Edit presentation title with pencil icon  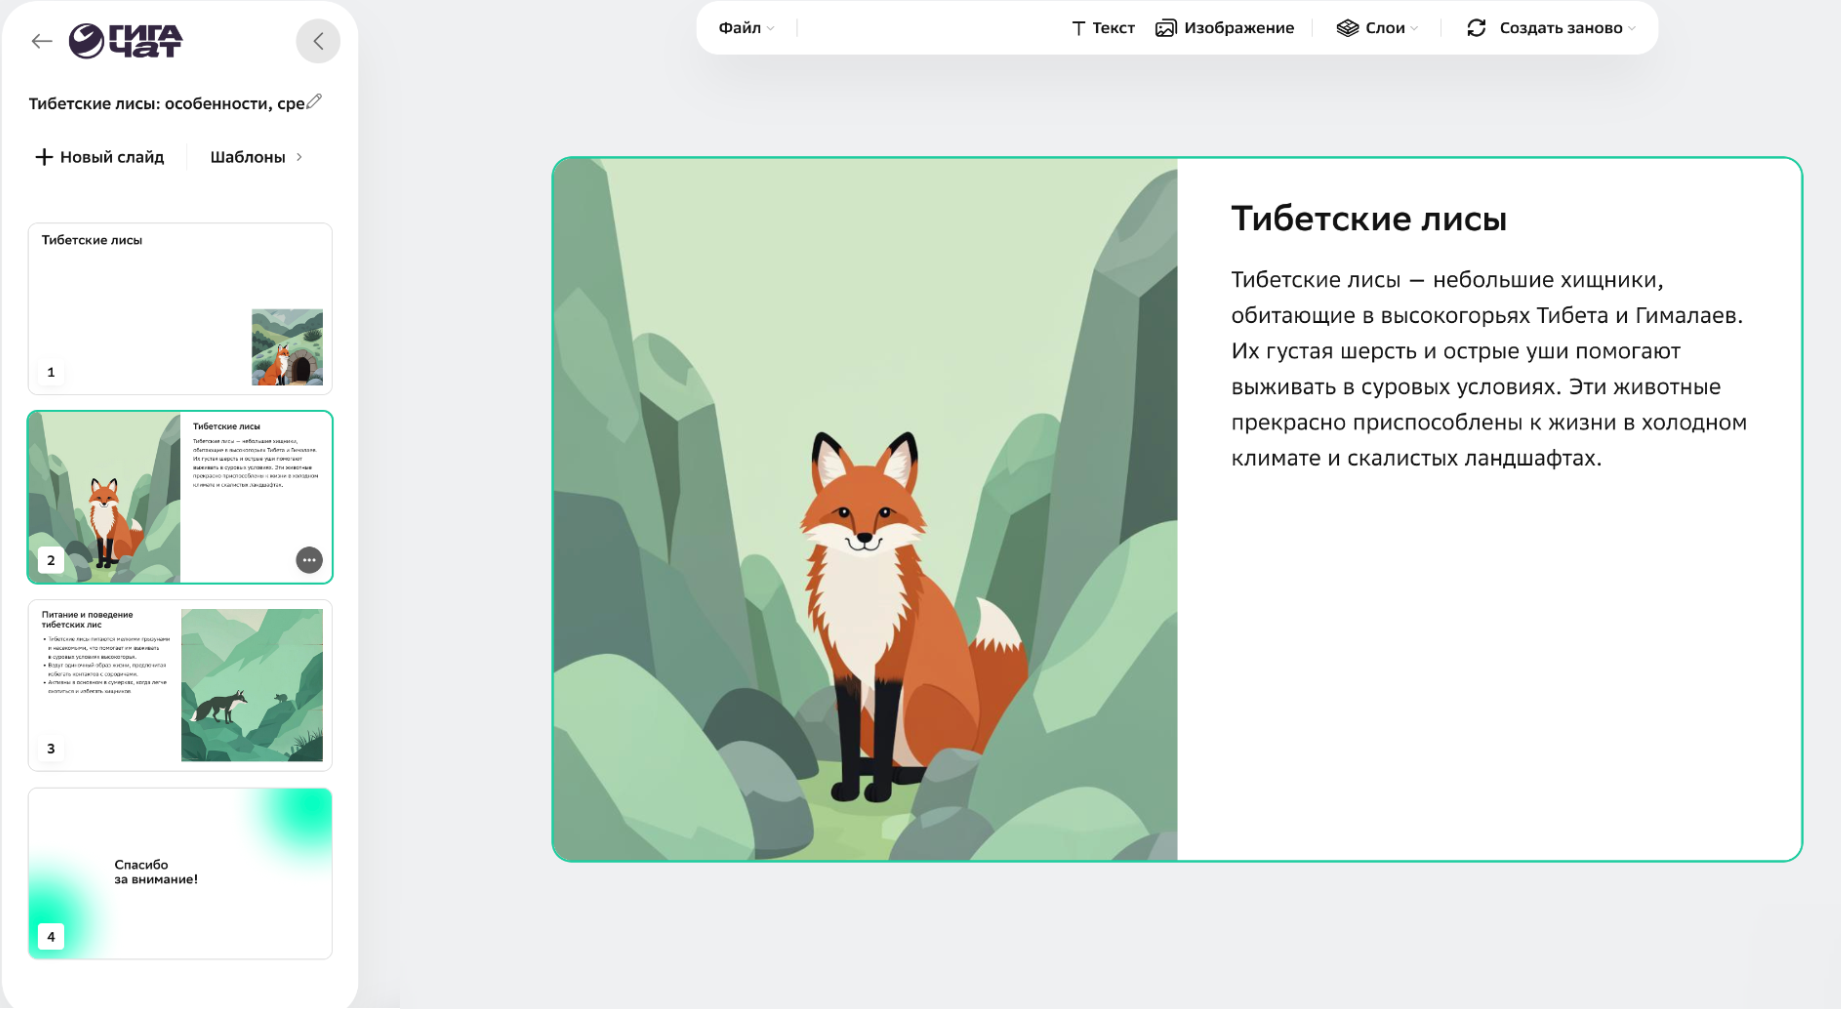pos(314,101)
